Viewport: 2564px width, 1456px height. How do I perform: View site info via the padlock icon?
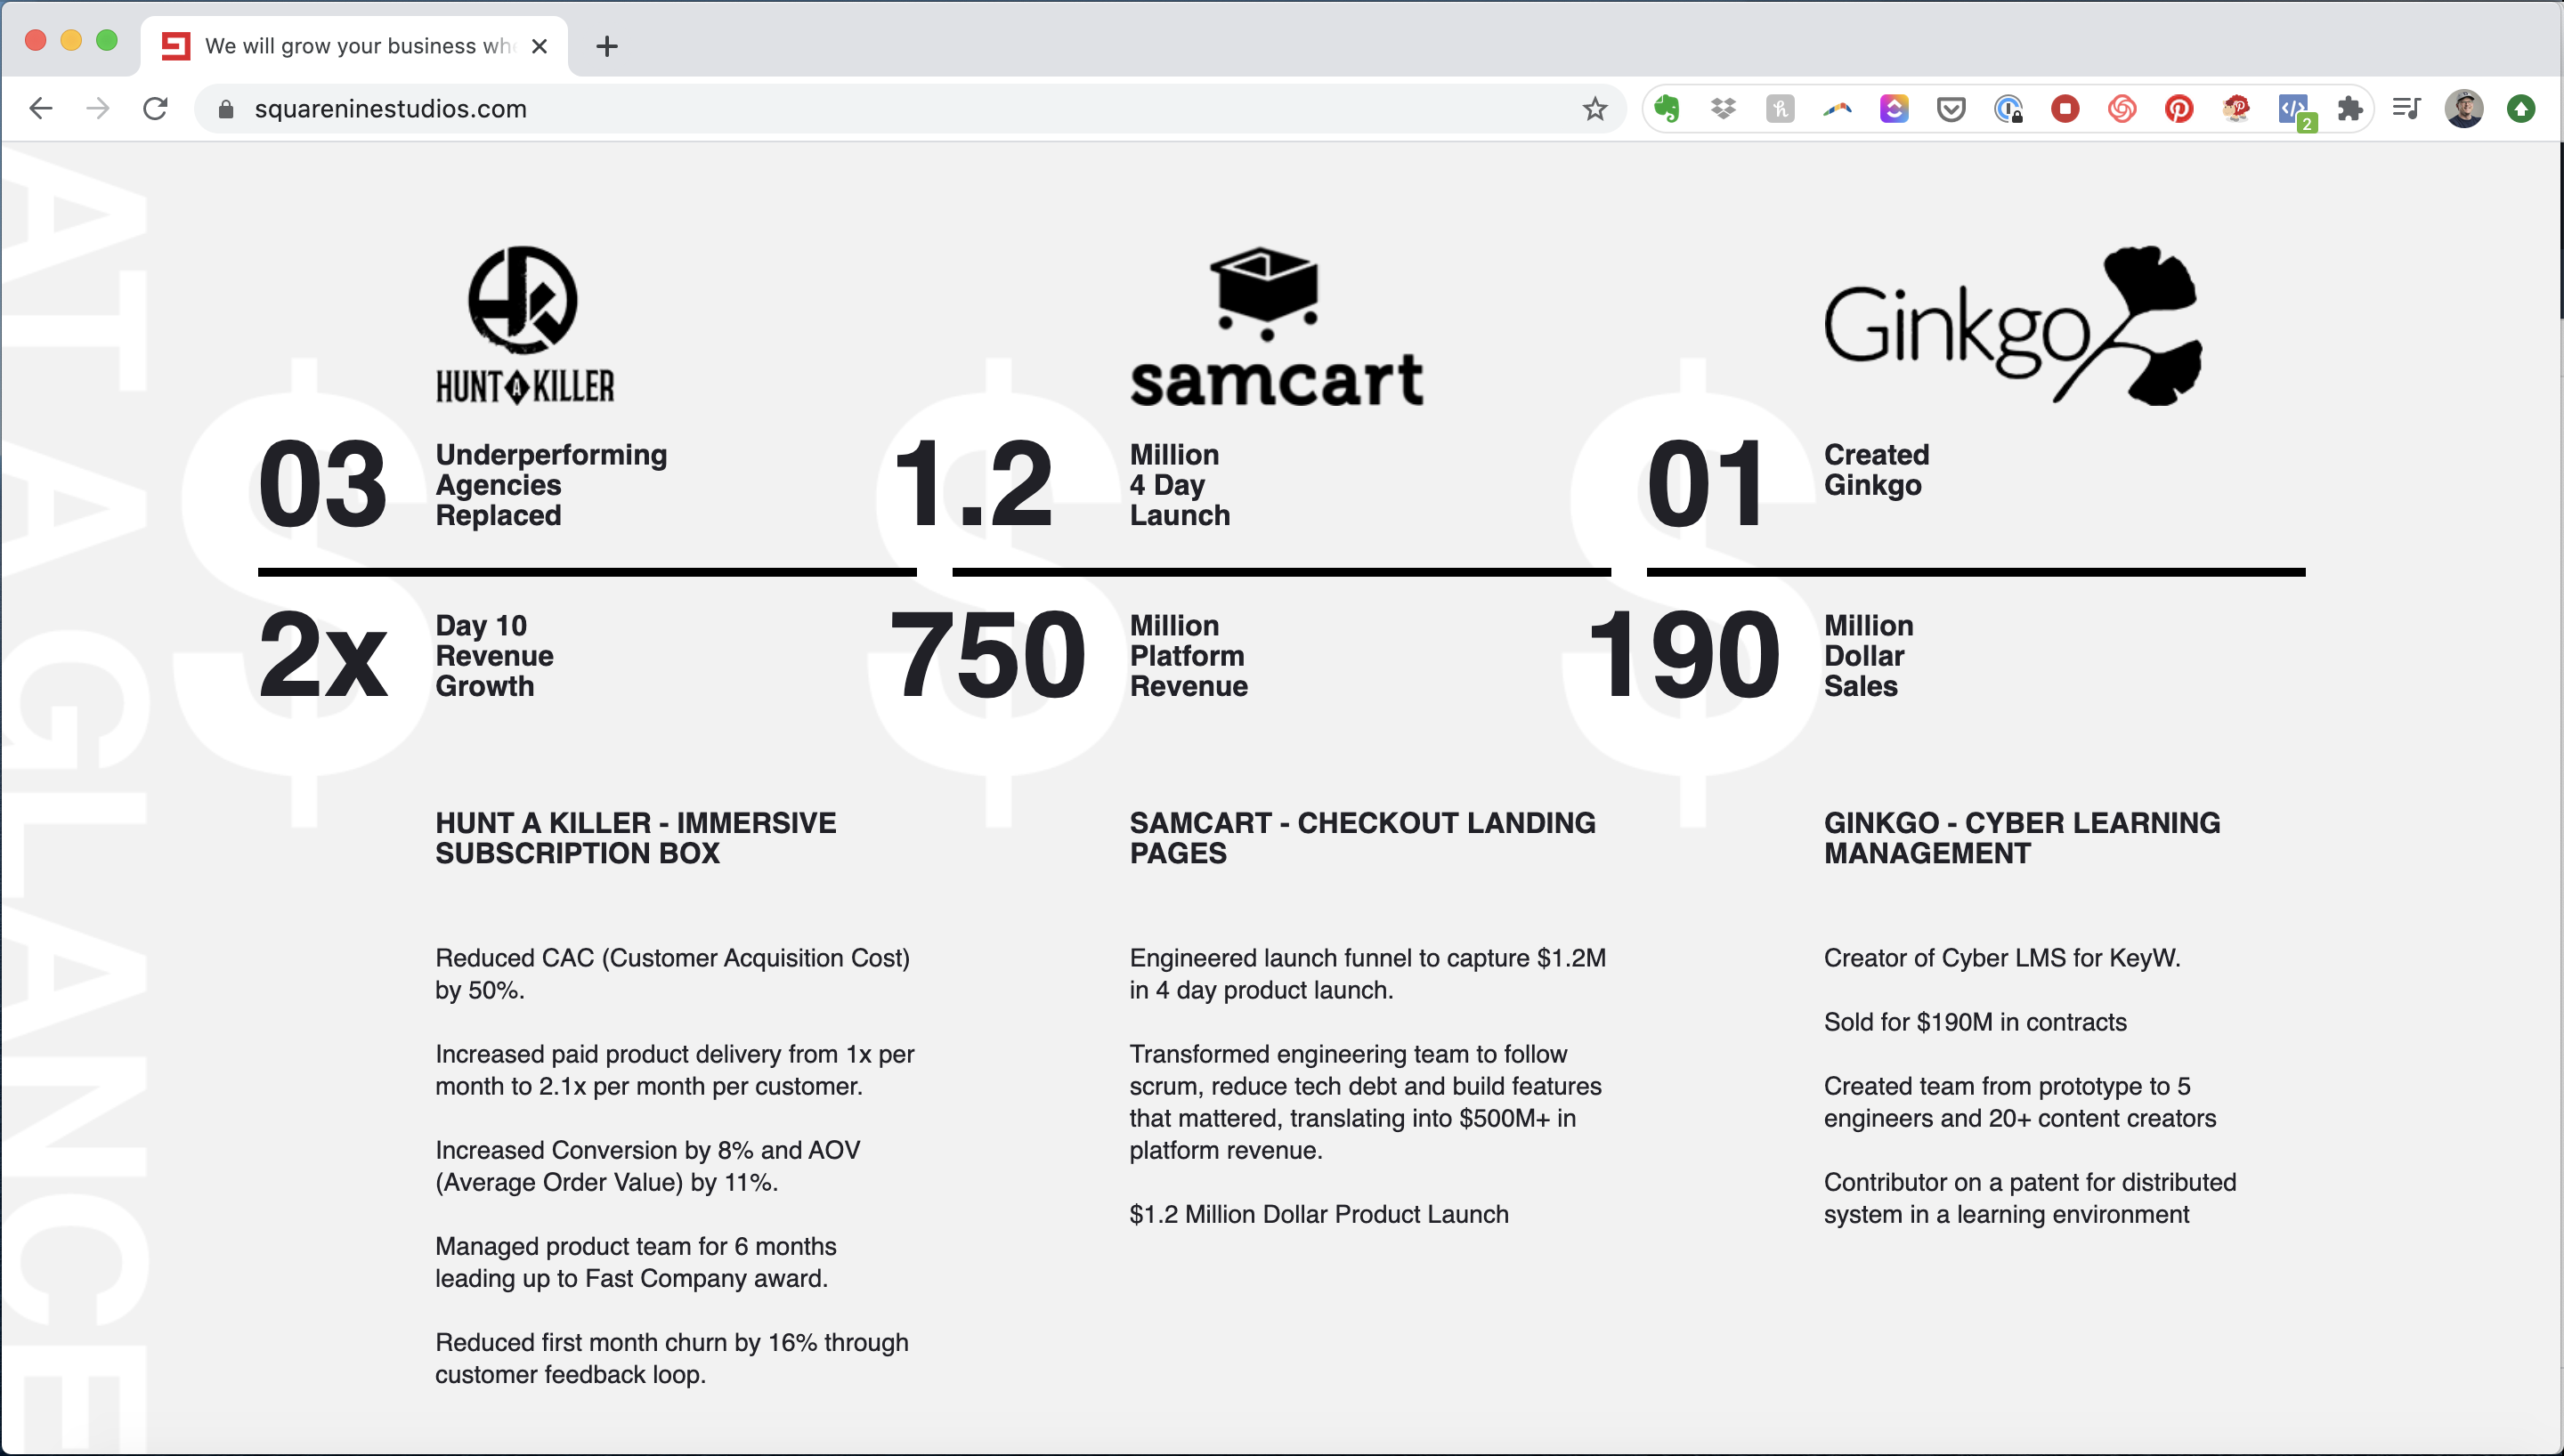(x=226, y=108)
